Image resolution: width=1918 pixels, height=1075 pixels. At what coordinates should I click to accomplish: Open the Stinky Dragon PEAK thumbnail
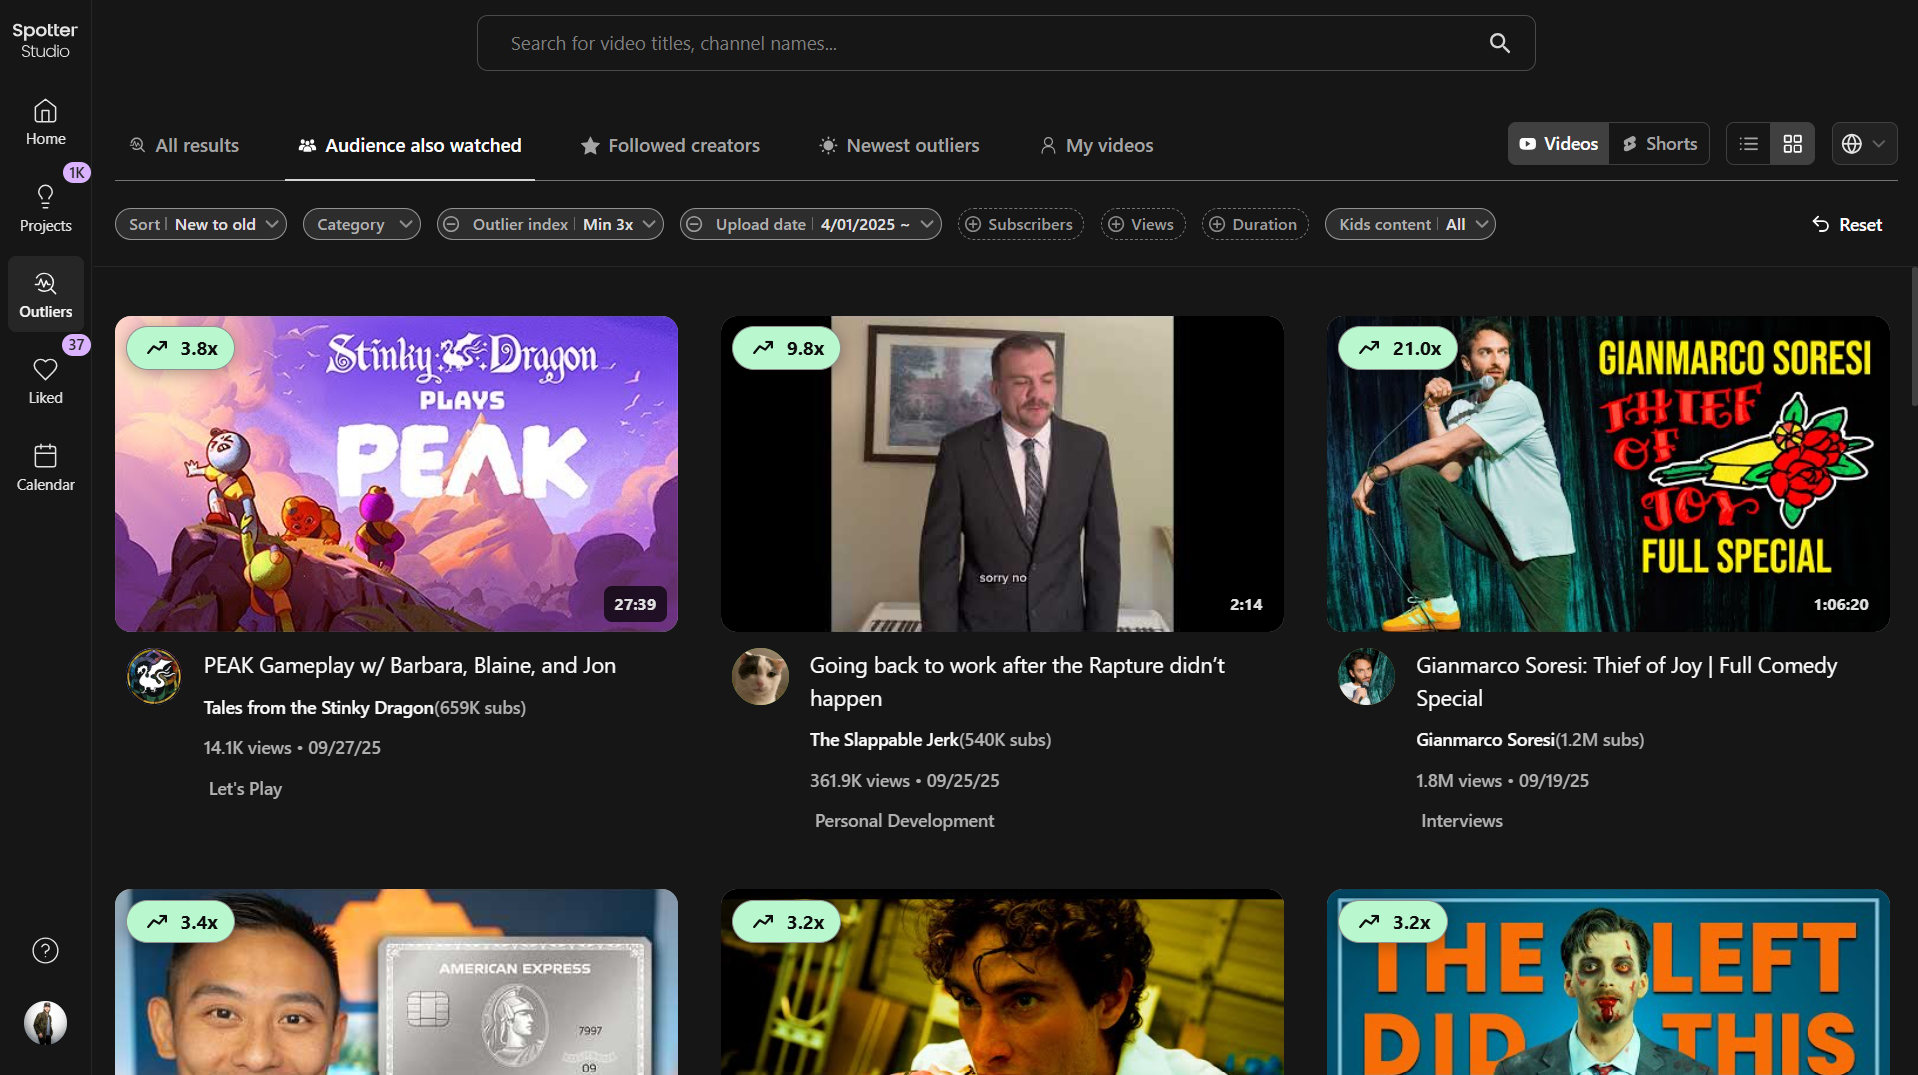(396, 474)
